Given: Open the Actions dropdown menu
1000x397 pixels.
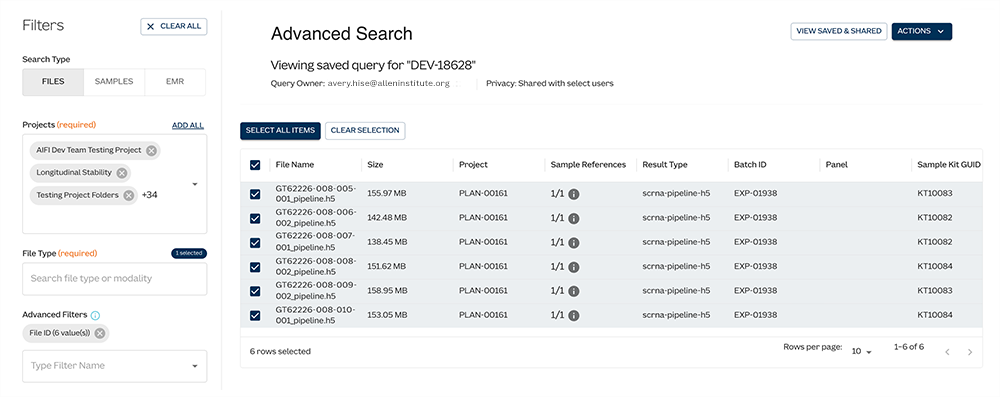Looking at the screenshot, I should pos(922,31).
